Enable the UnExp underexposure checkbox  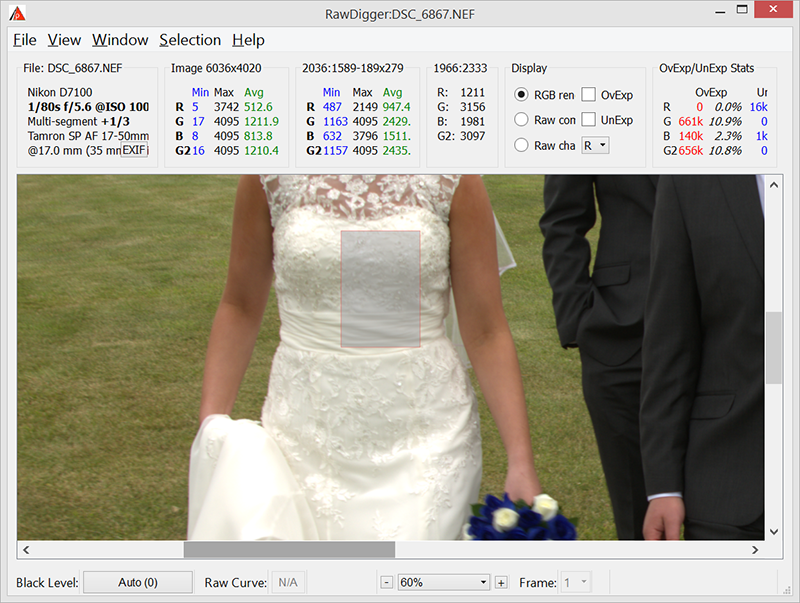coord(589,120)
